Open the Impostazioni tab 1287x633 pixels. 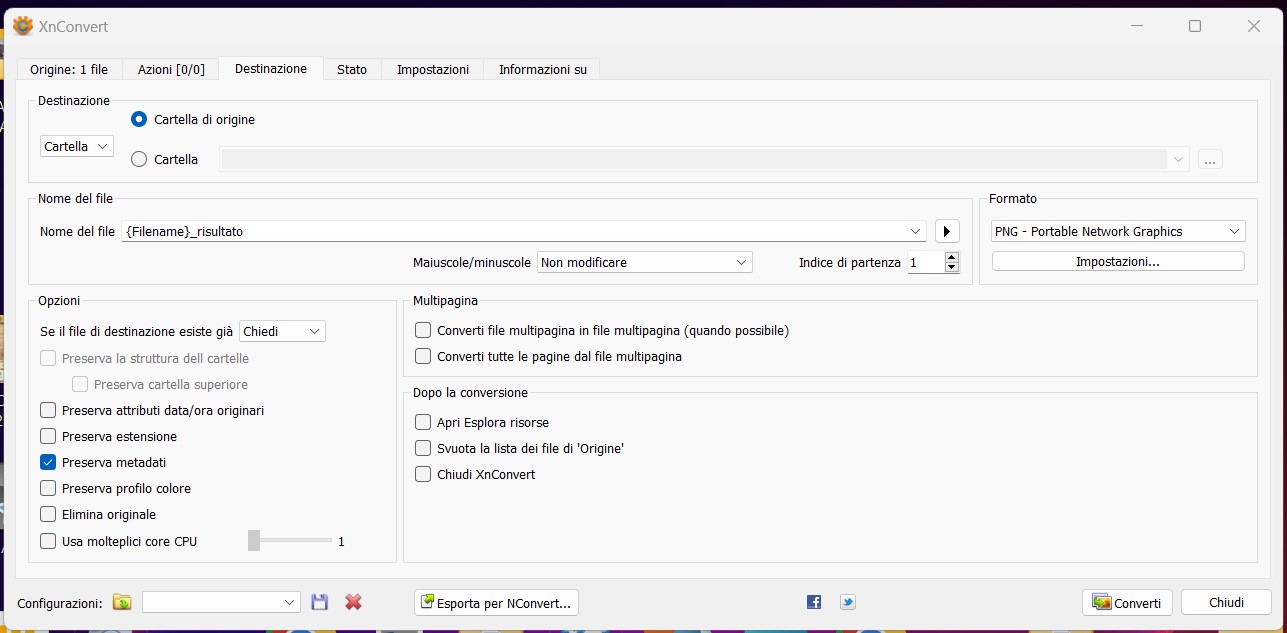[432, 69]
